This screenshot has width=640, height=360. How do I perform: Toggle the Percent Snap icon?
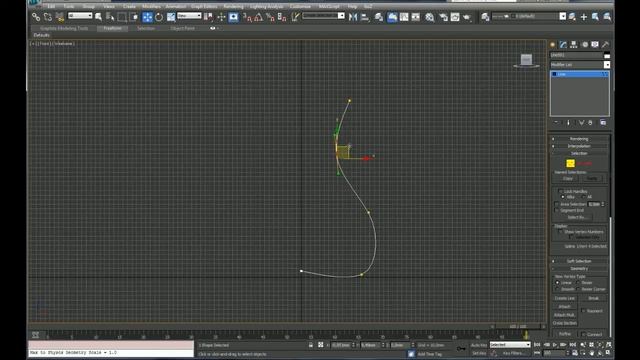coord(270,17)
